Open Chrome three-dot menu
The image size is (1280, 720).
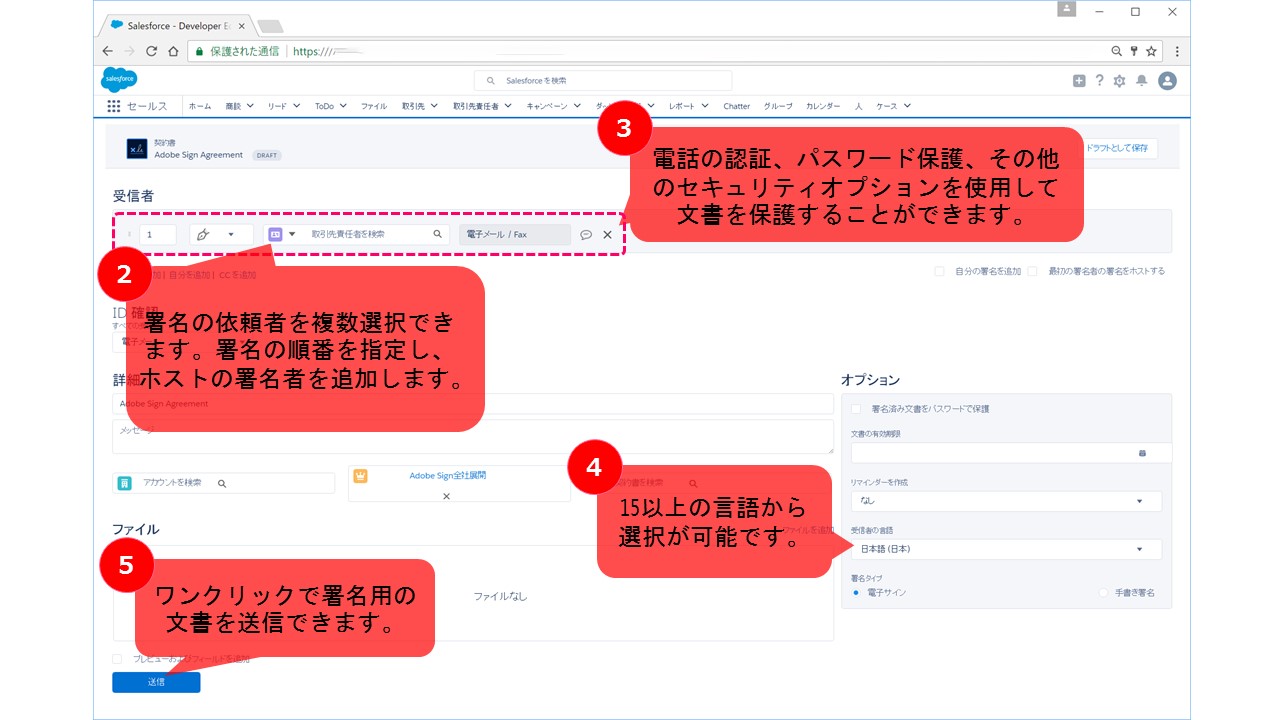click(x=1177, y=51)
